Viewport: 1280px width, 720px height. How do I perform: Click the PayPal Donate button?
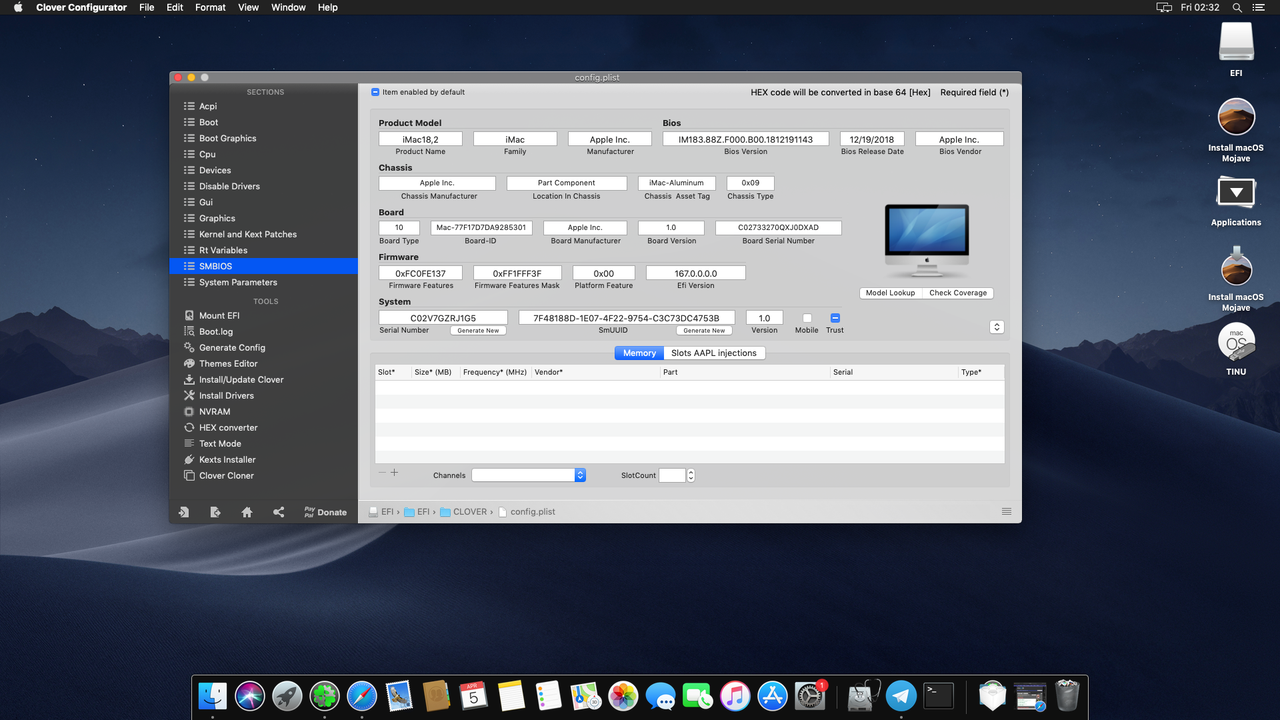point(325,512)
